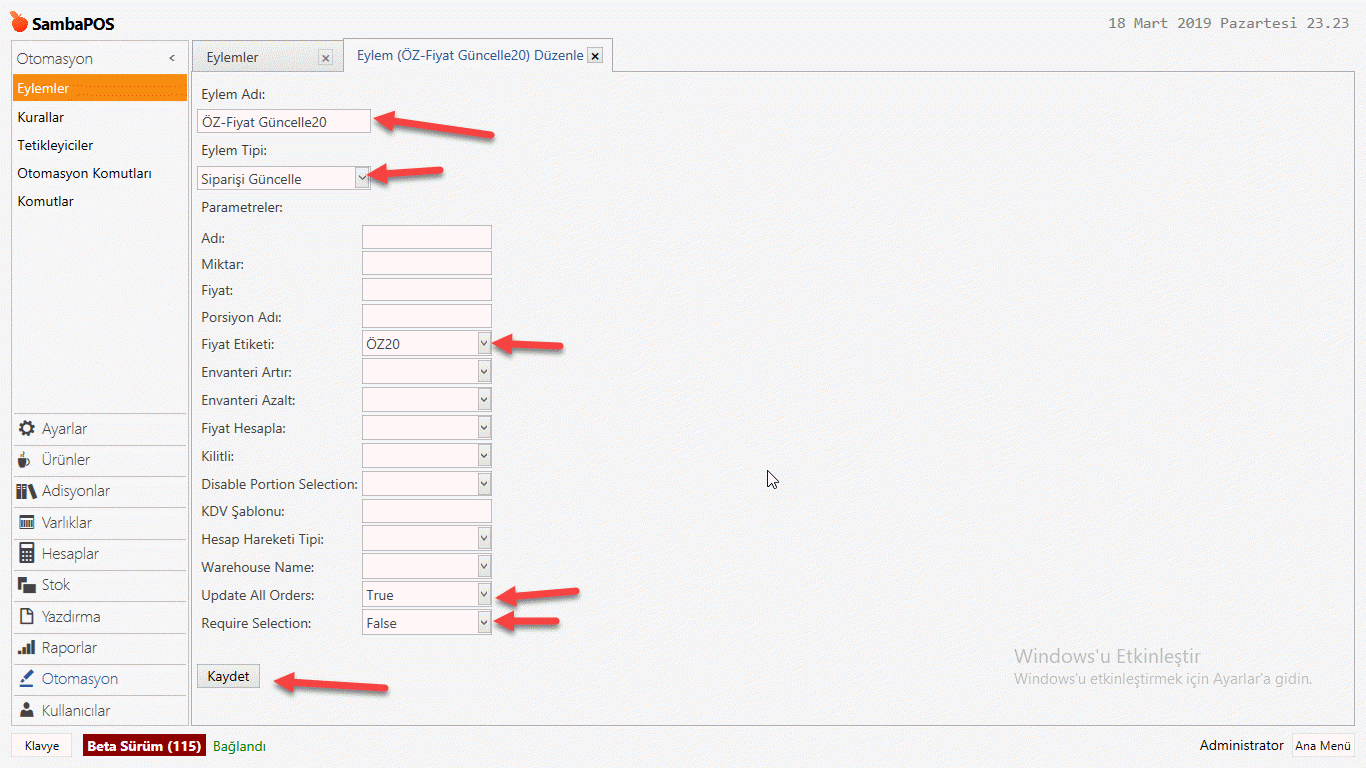Screen dimensions: 1366x768
Task: Open the Stok inventory icon
Action: coord(27,585)
